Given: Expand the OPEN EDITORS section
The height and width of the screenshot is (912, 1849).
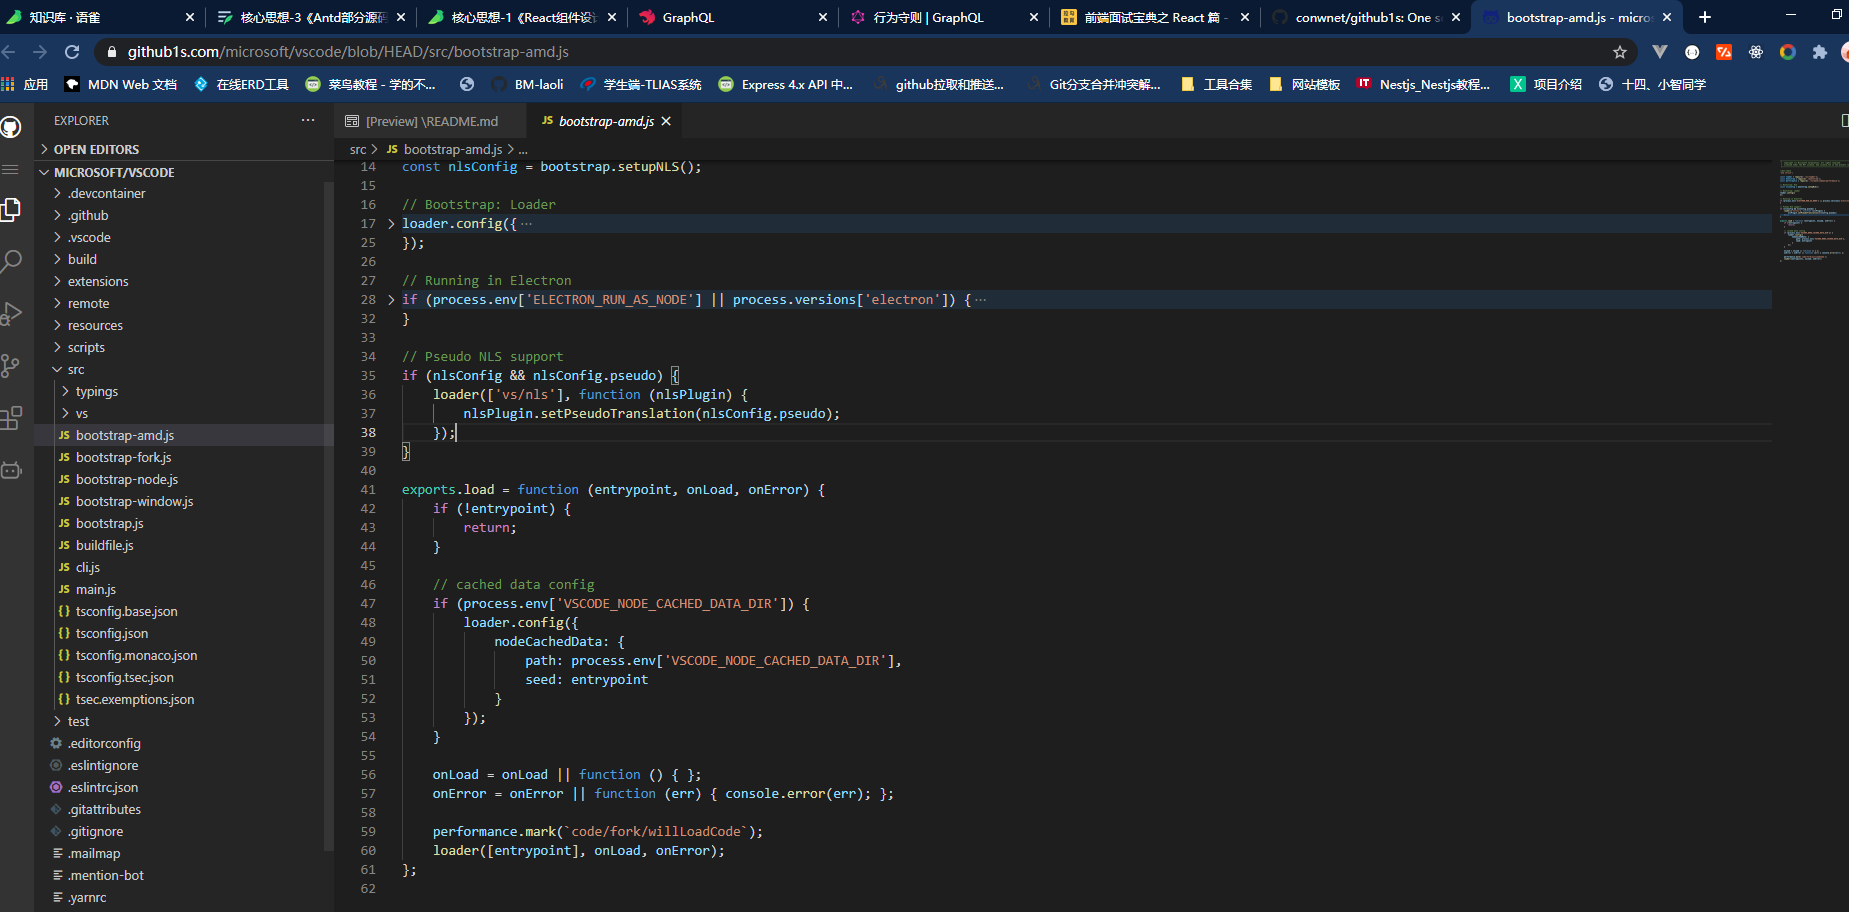Looking at the screenshot, I should 96,149.
